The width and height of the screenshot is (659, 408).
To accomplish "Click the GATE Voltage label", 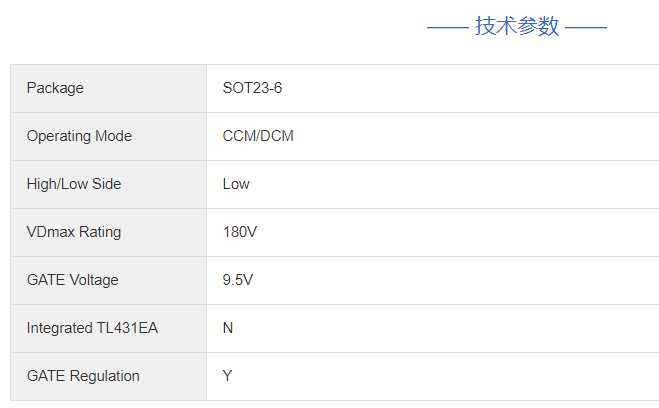I will [x=73, y=280].
